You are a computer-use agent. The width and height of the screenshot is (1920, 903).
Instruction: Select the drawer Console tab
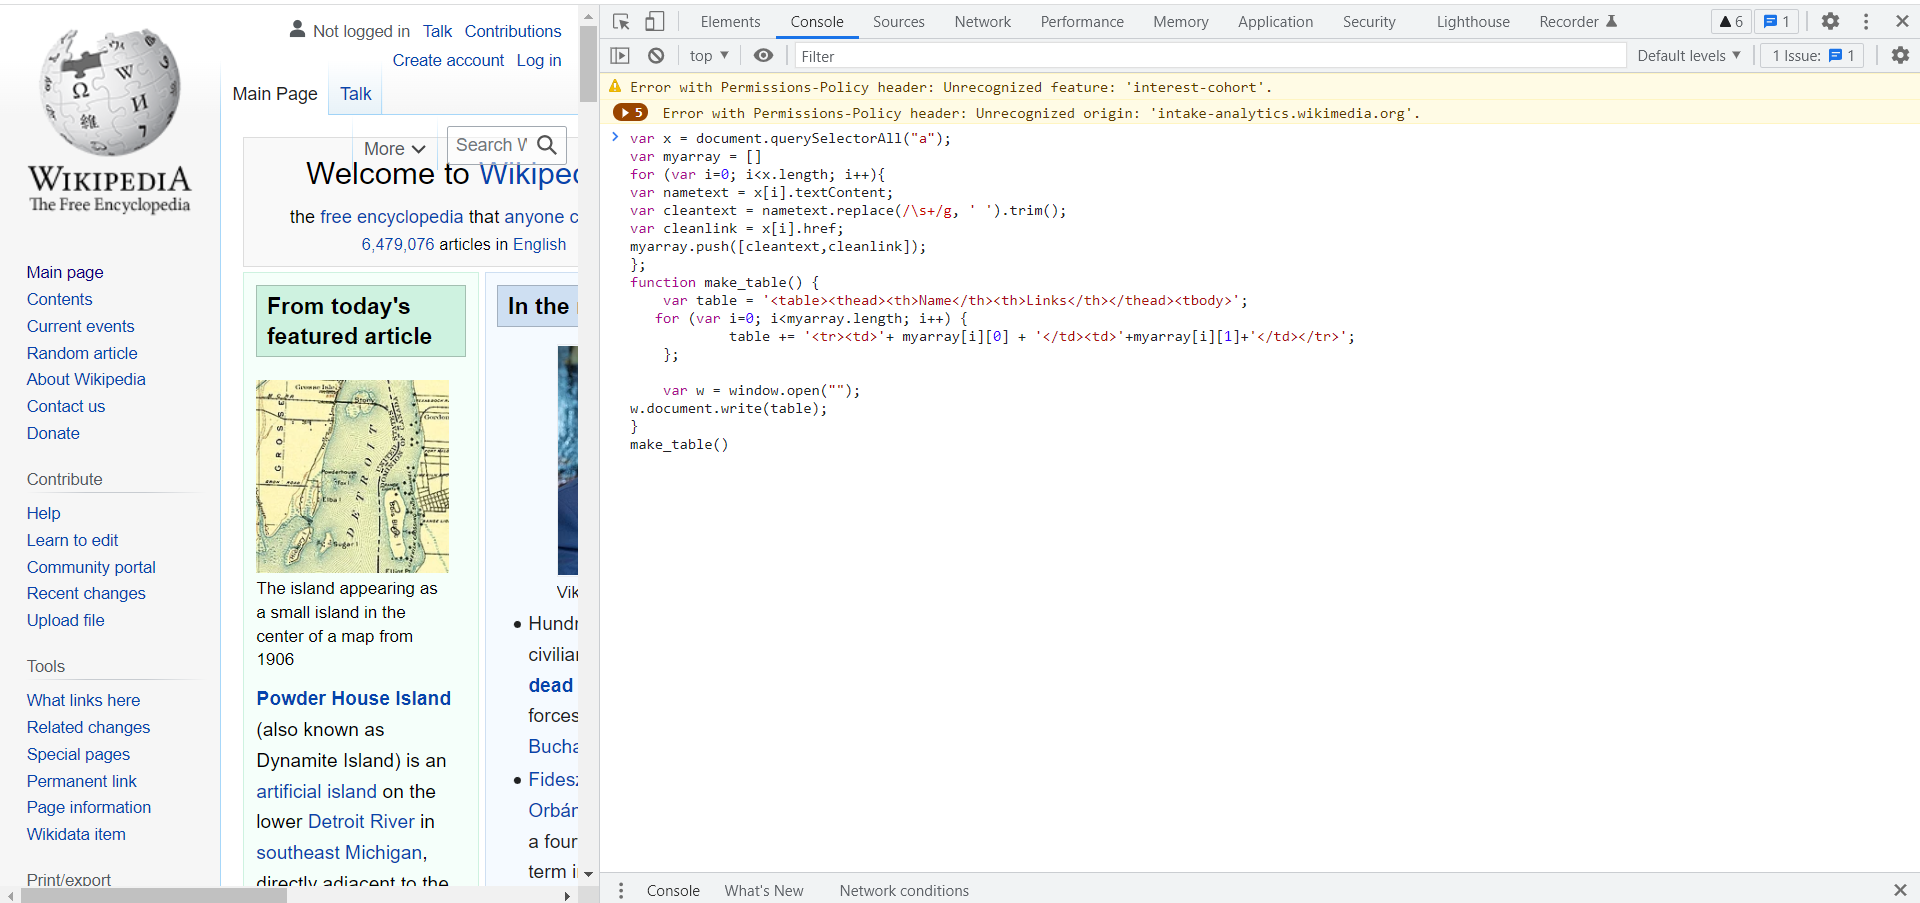pos(673,890)
